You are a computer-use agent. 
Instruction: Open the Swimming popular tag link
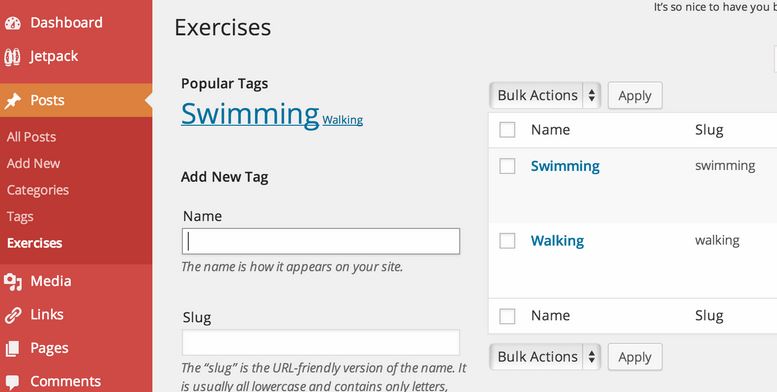click(x=250, y=114)
